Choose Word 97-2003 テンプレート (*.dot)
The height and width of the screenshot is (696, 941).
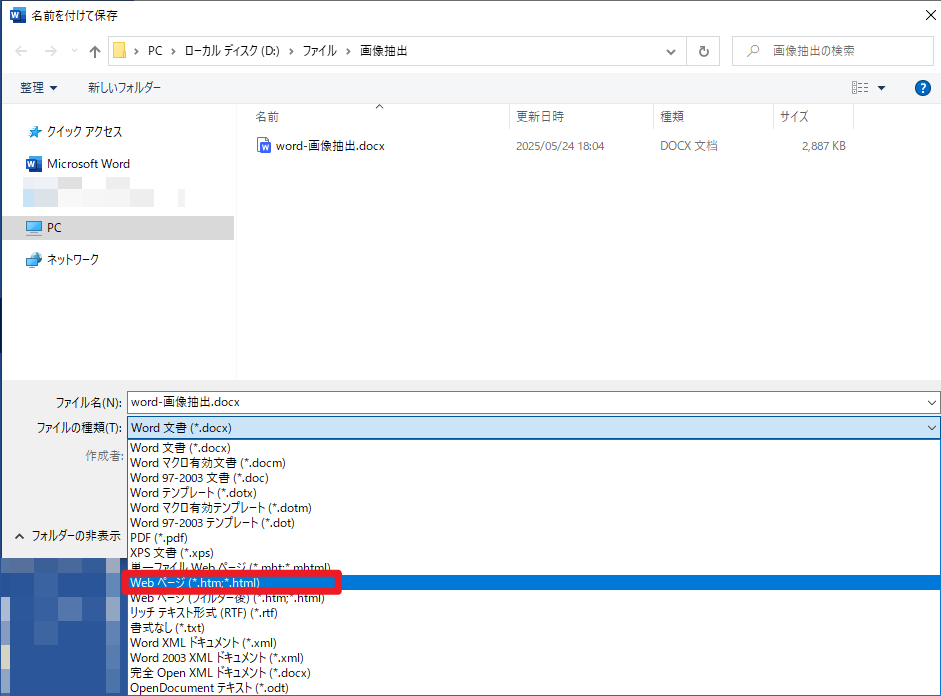534,523
